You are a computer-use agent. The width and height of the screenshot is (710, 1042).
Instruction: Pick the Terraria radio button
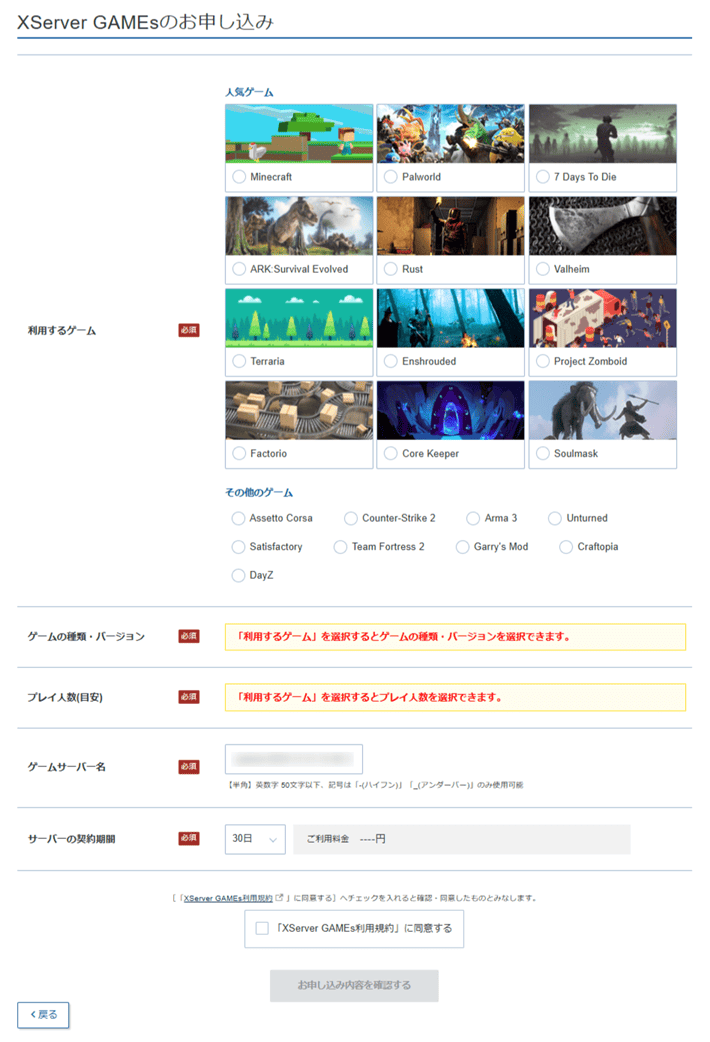coord(239,362)
